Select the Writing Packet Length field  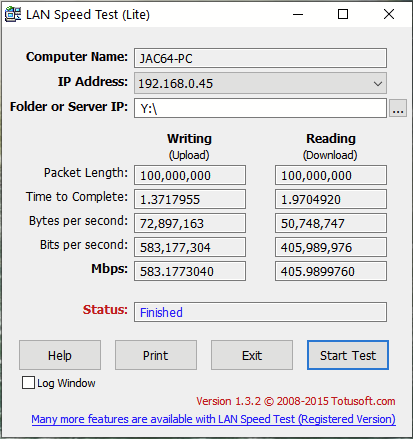[x=190, y=175]
